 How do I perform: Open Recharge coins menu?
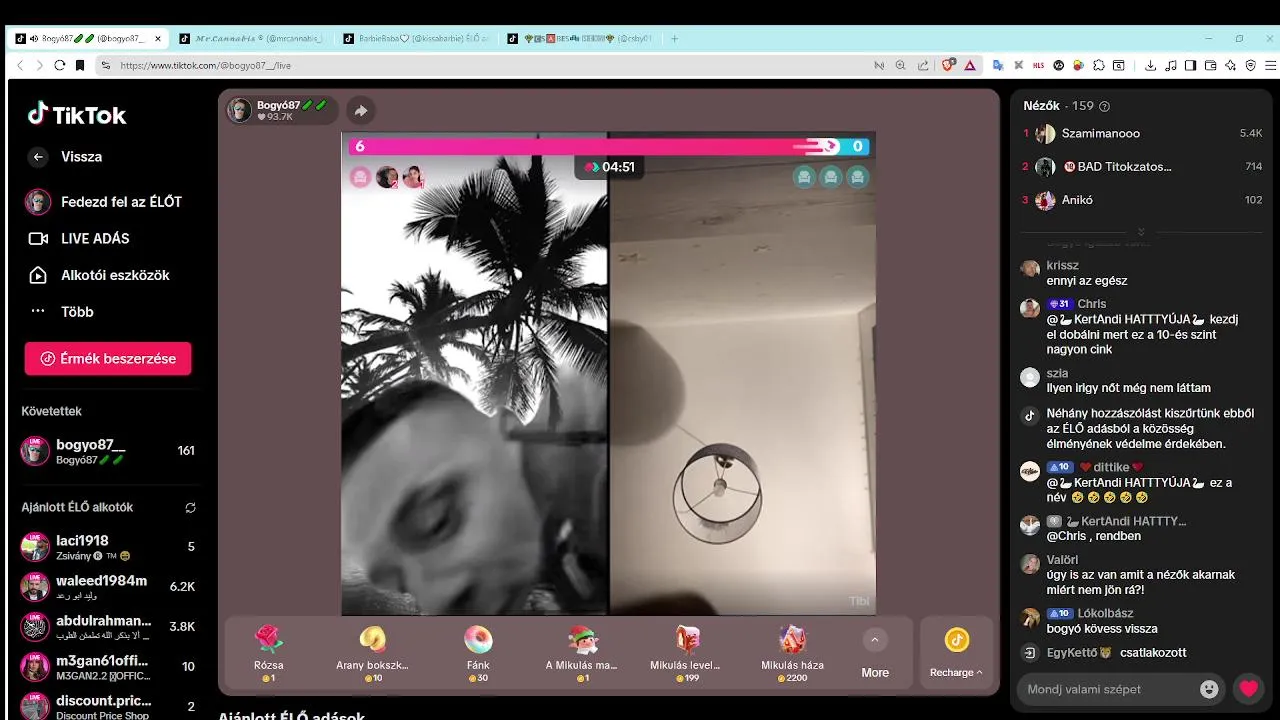click(956, 652)
